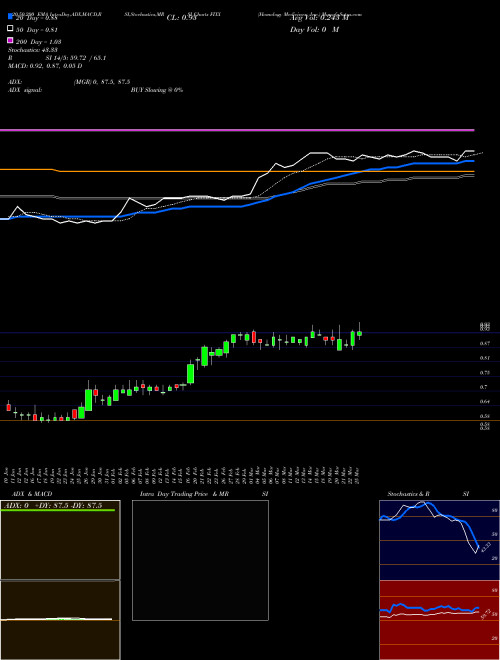Click the 'ADX signal:' label

tap(25, 90)
